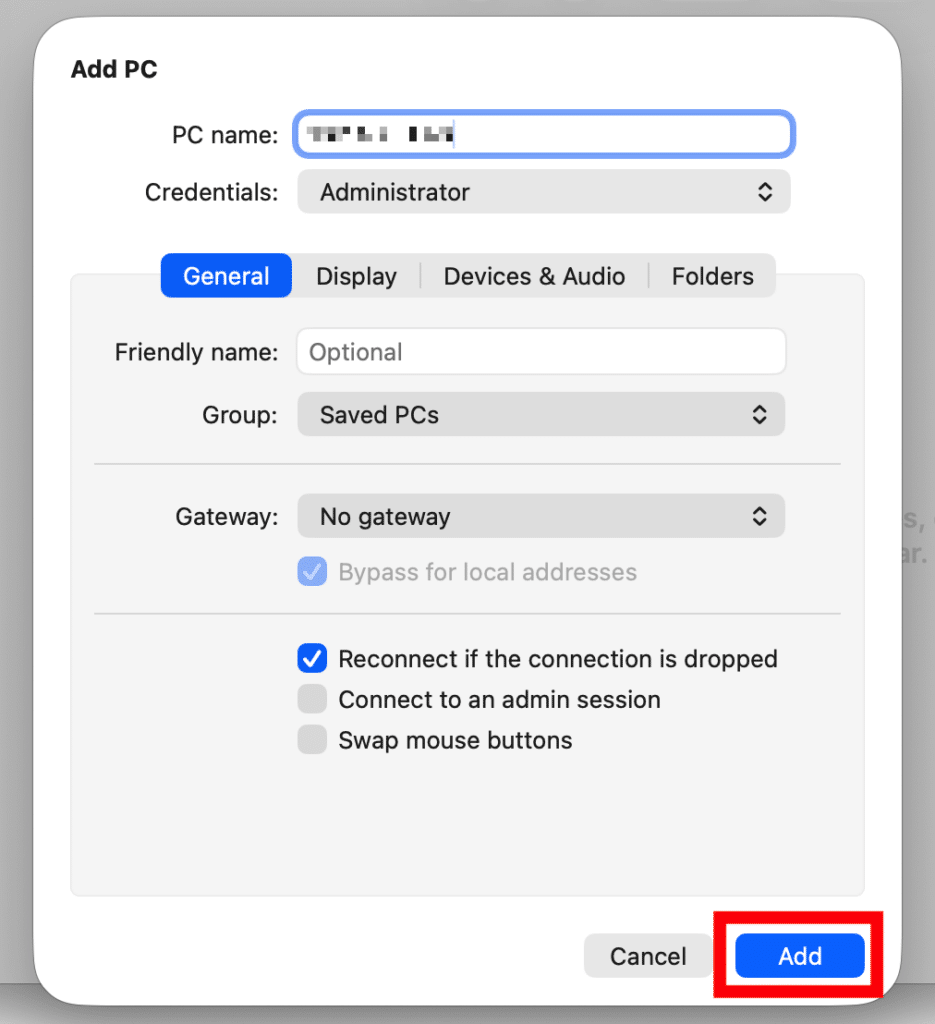The width and height of the screenshot is (935, 1024).
Task: Click the Add button
Action: click(800, 956)
